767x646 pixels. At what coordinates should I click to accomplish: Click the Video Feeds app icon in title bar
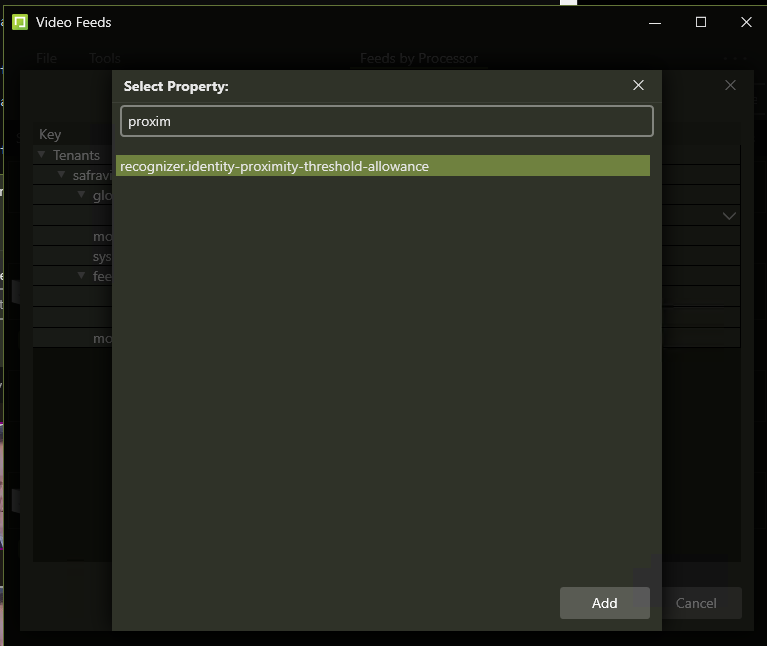(x=20, y=22)
